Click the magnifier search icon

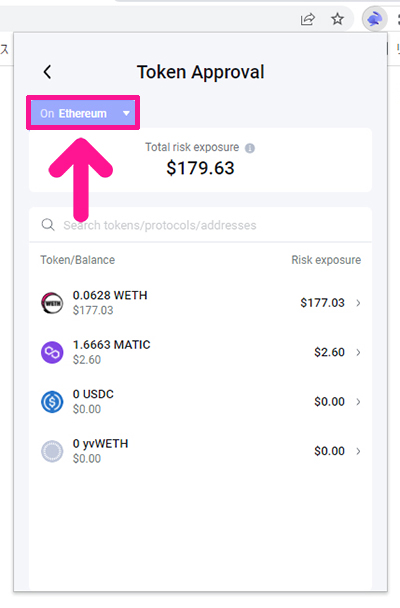pyautogui.click(x=48, y=225)
